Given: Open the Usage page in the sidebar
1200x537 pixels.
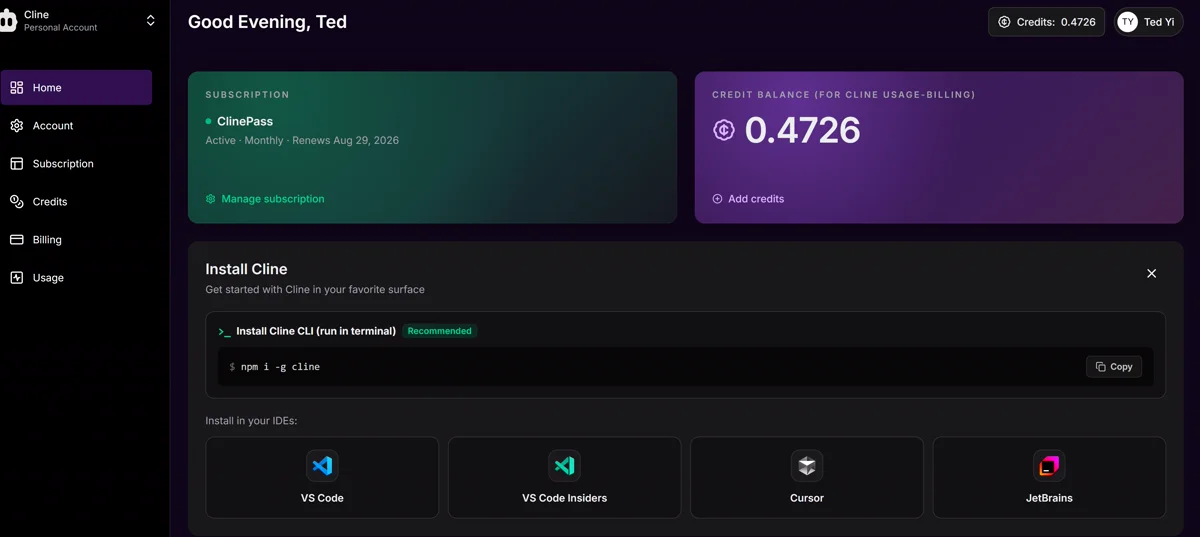Looking at the screenshot, I should (x=76, y=277).
